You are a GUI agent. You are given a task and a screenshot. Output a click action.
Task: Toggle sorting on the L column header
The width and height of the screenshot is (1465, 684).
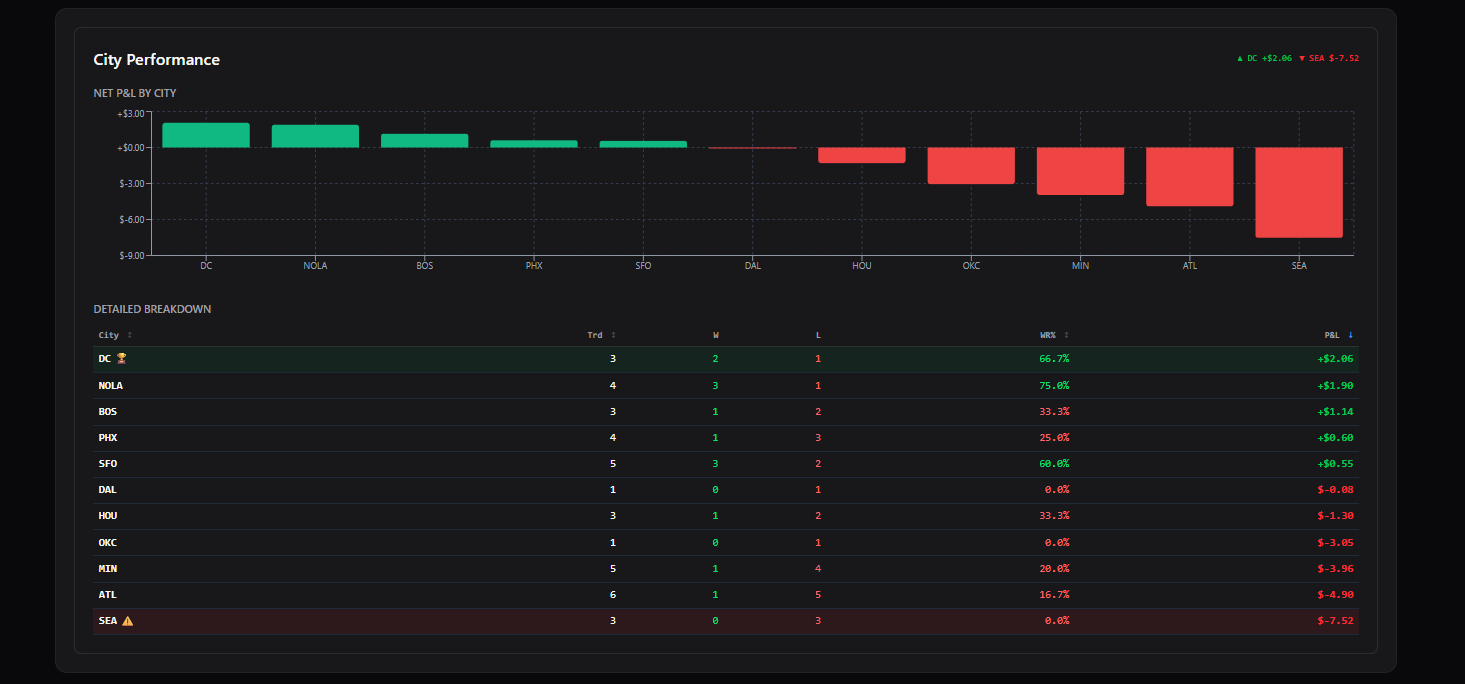point(819,335)
